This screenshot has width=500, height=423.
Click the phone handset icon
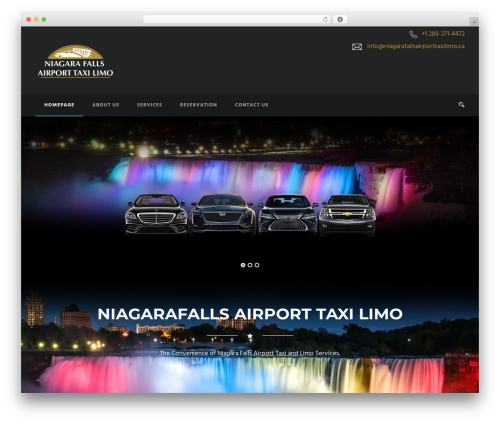413,34
